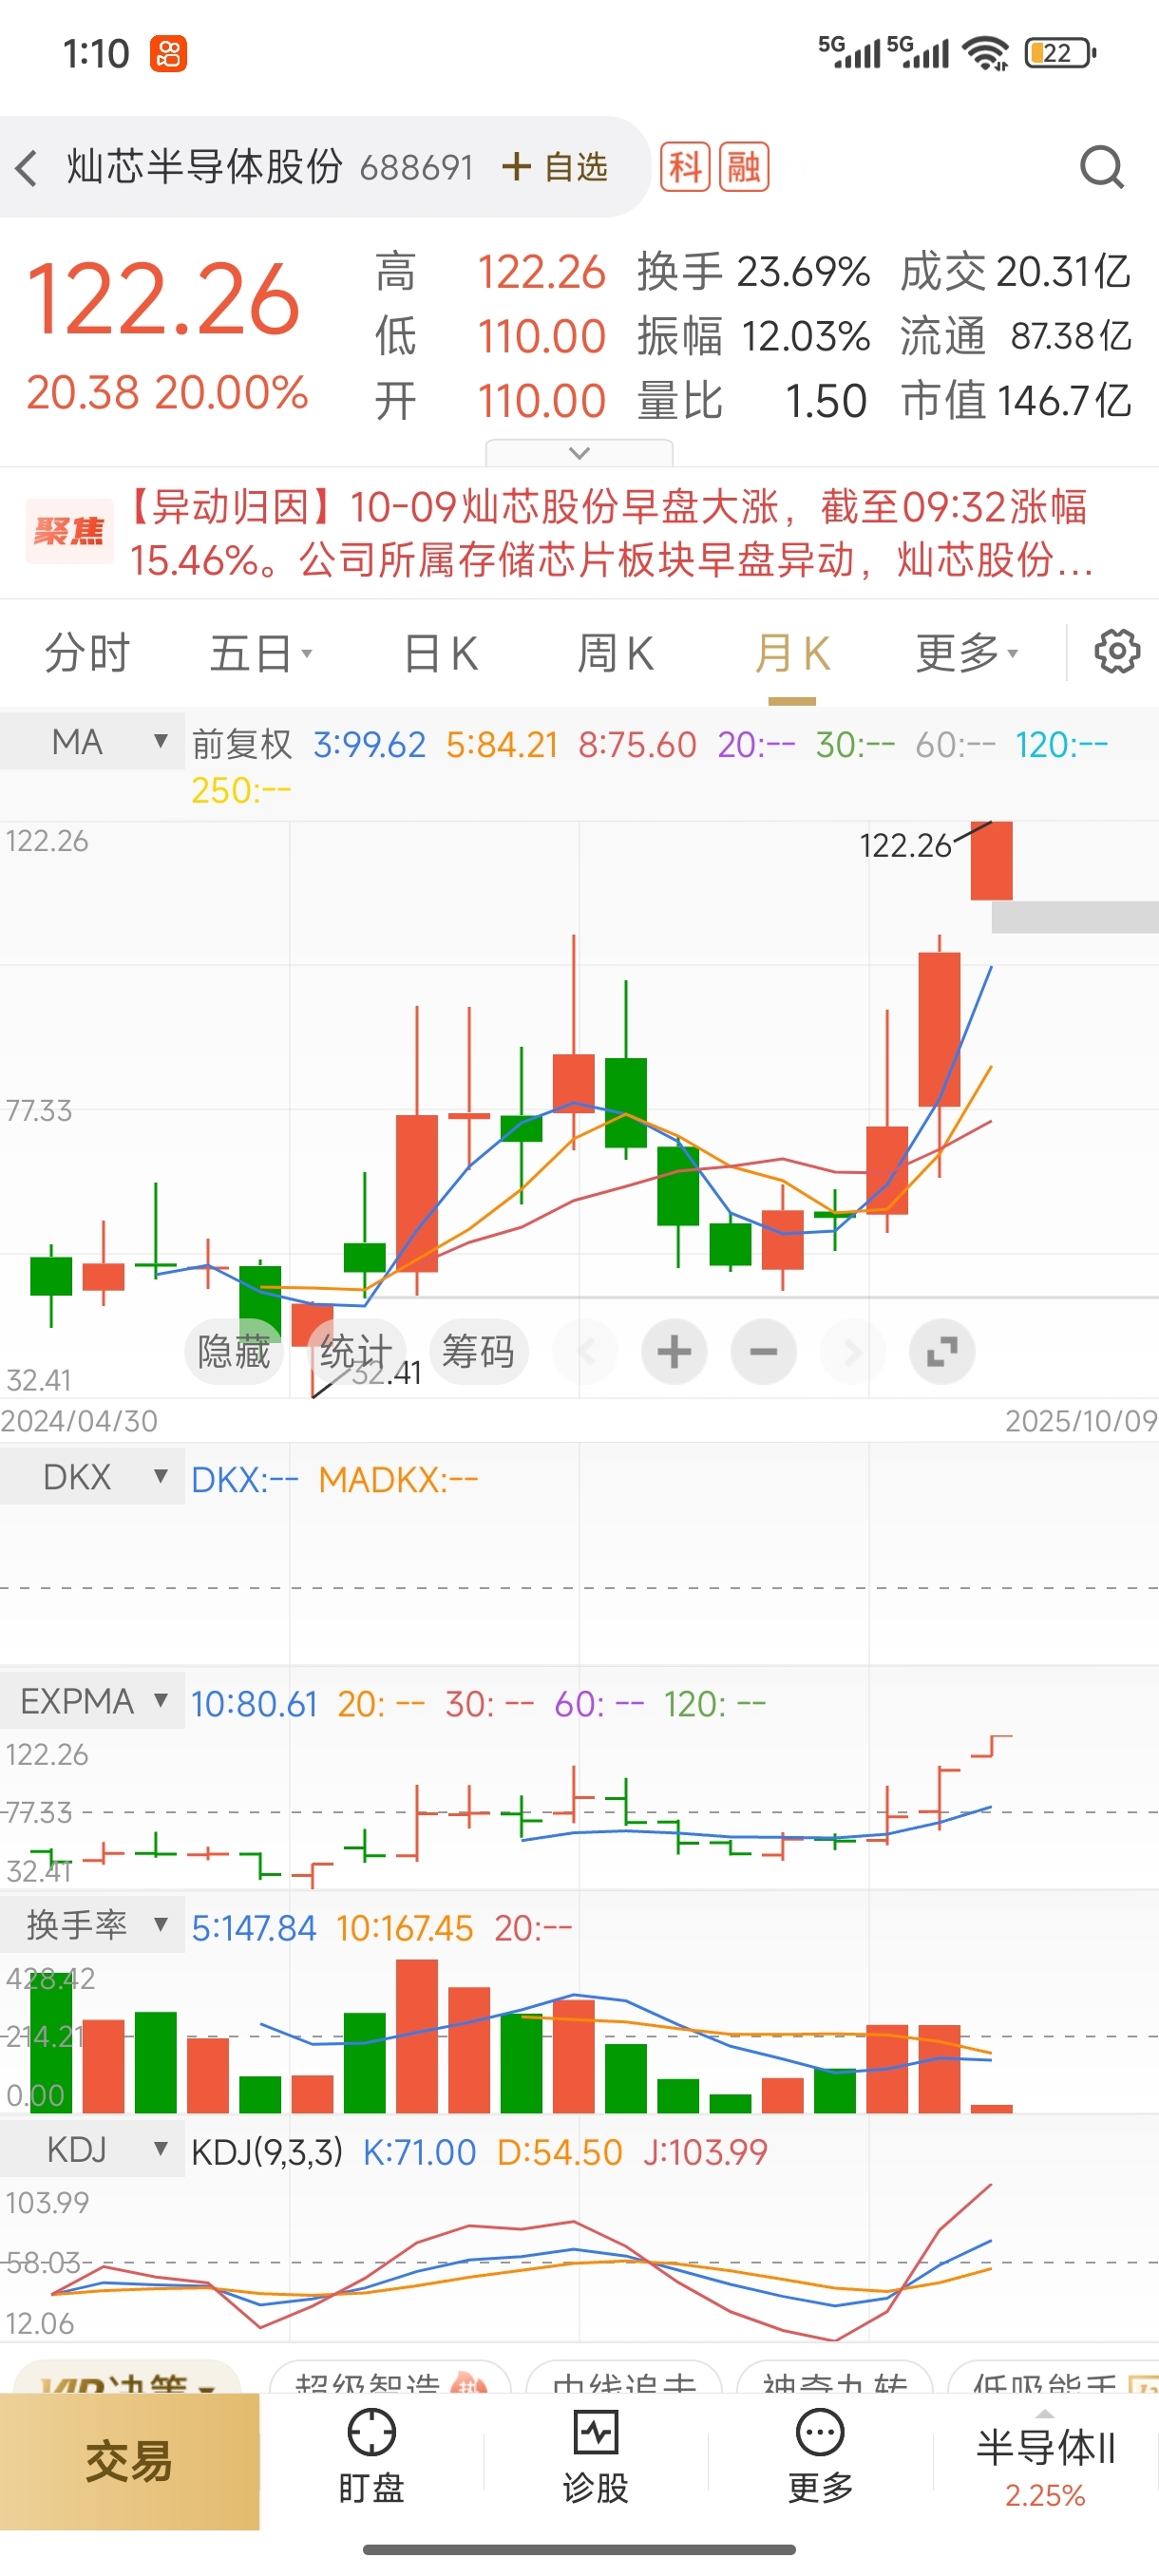Tap the back arrow icon
Screen dimensions: 1159x2576
27,167
